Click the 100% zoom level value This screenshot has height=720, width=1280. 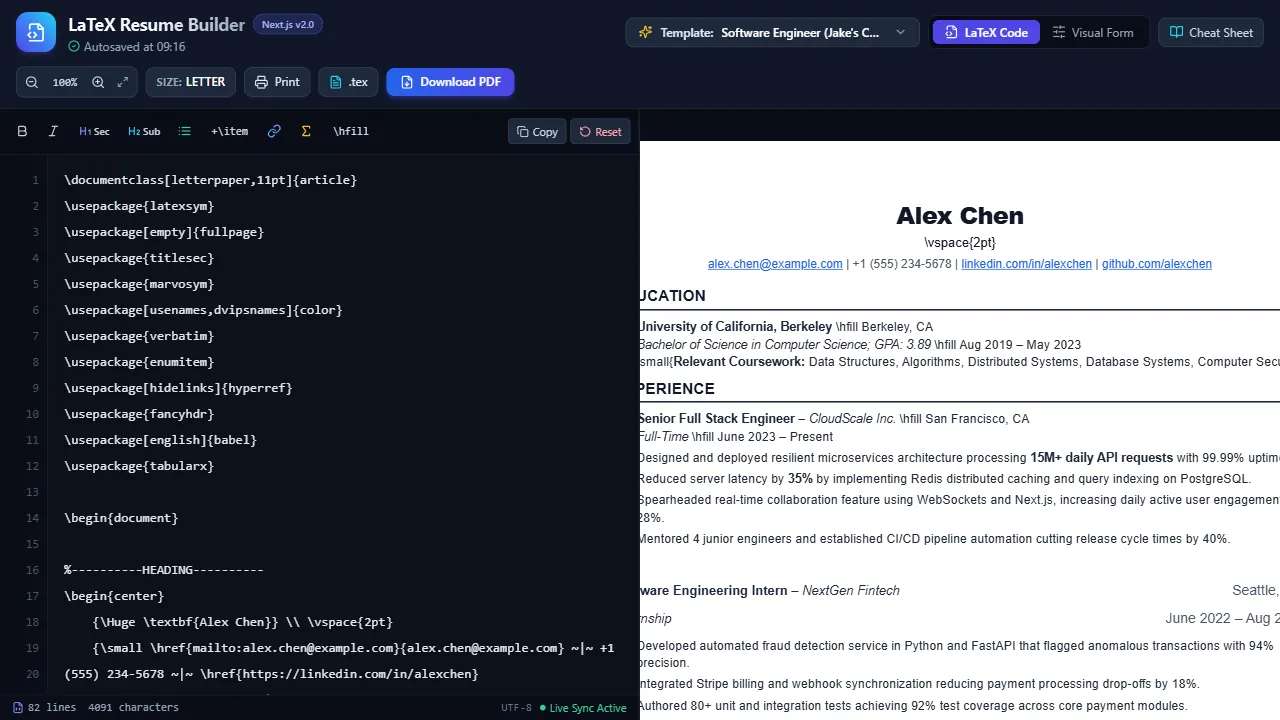pos(65,82)
